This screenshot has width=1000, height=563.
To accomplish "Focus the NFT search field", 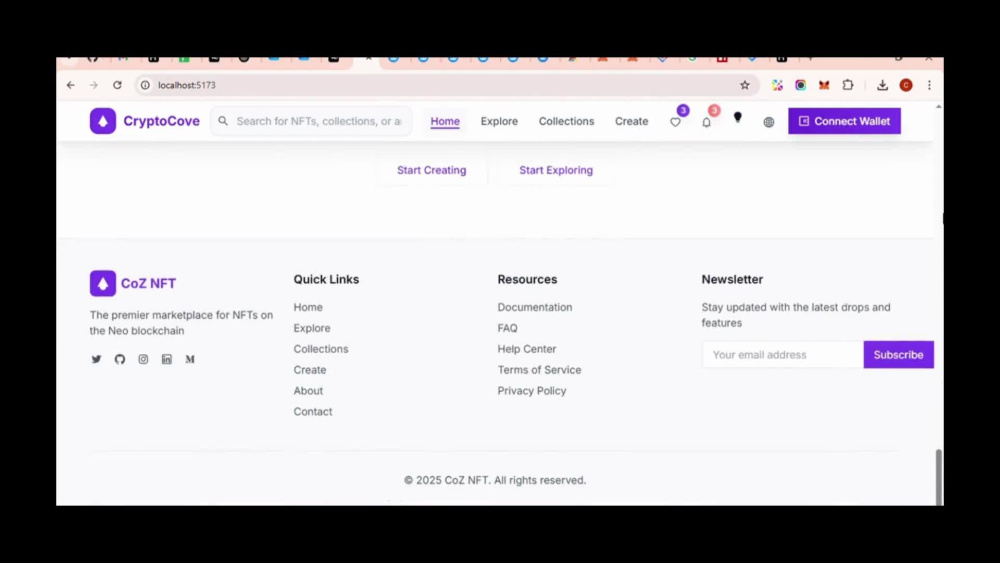I will click(x=312, y=121).
